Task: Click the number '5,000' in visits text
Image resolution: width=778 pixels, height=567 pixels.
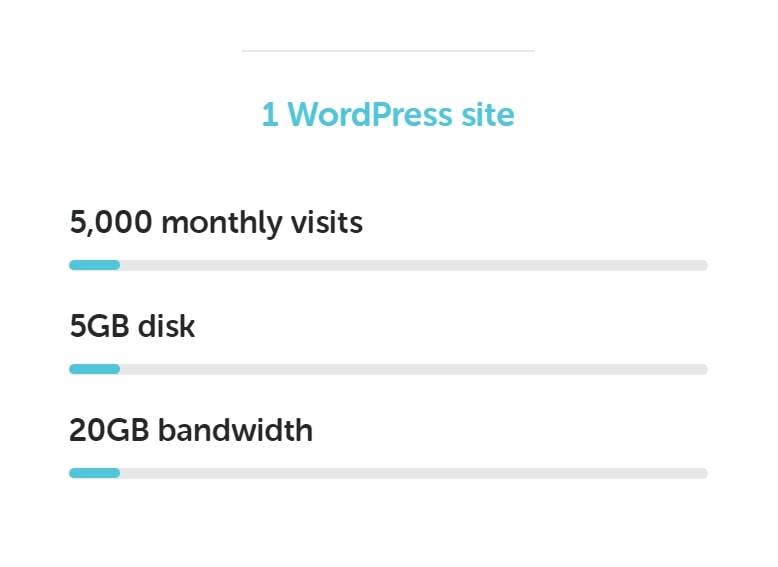Action: click(111, 223)
